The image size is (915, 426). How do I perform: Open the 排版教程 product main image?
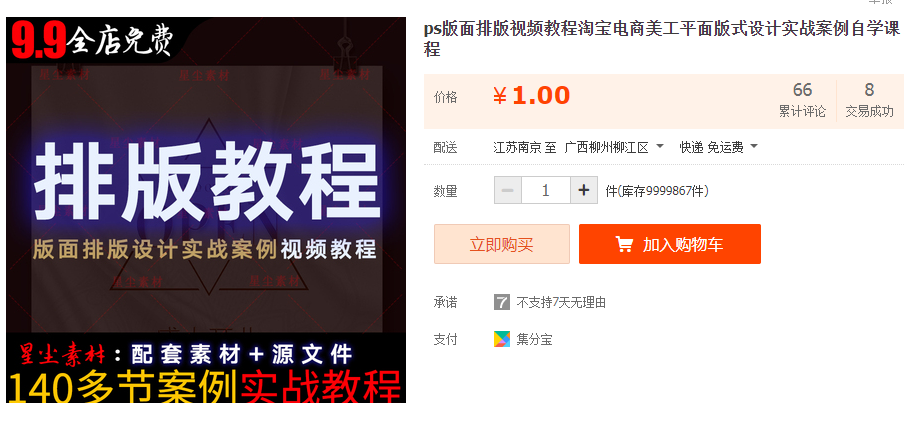coord(206,210)
